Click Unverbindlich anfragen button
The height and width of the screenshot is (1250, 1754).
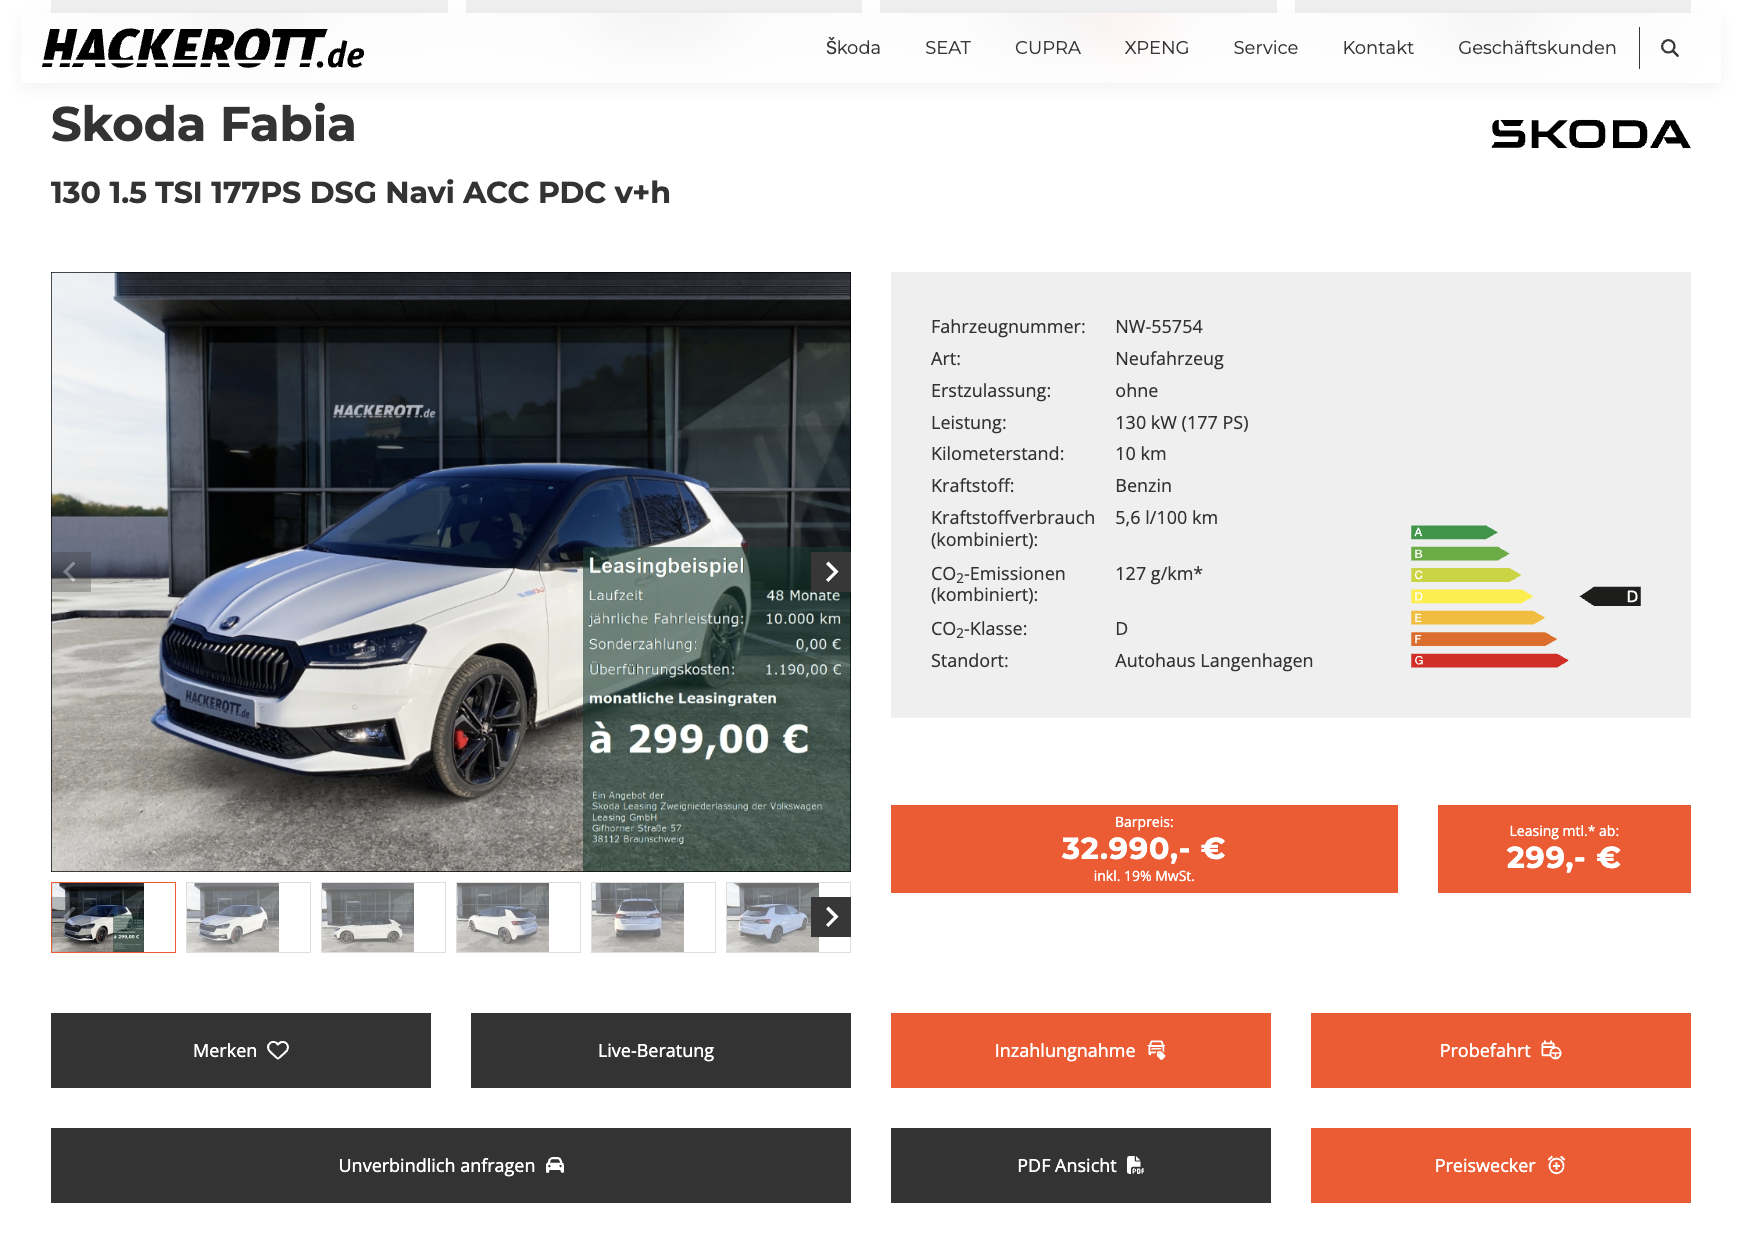point(450,1165)
